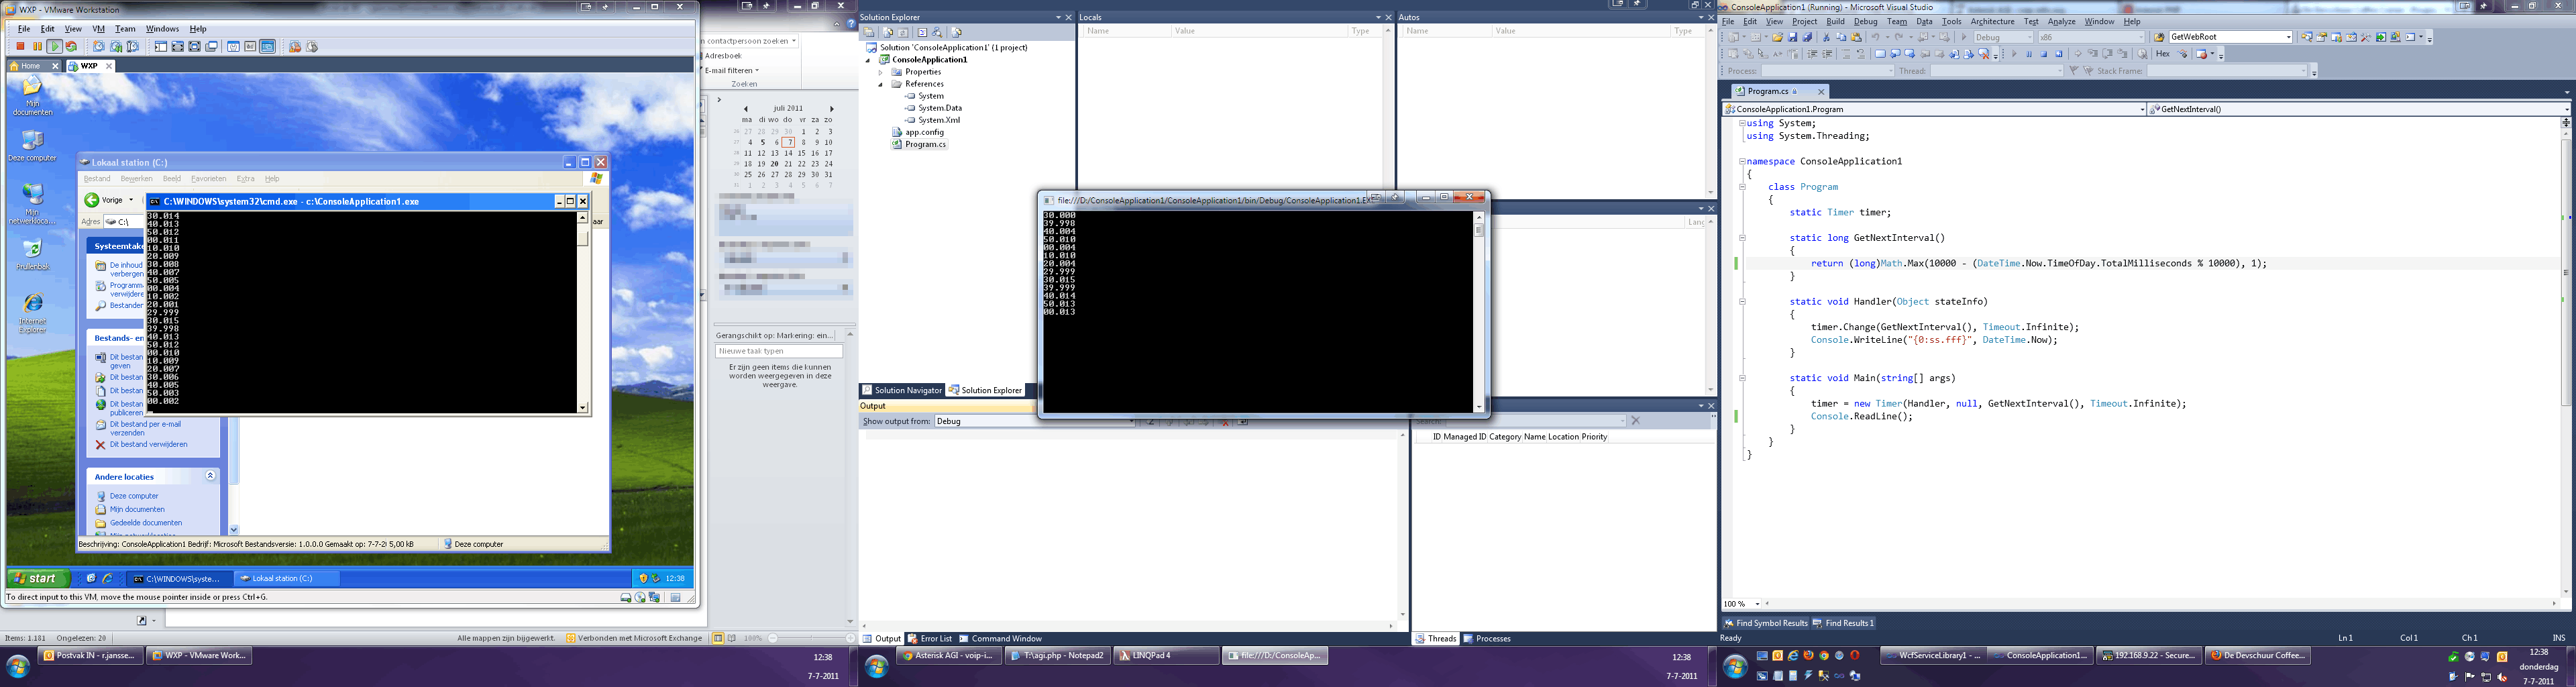Toggle Hex display button in debug toolbar
The height and width of the screenshot is (687, 2576).
[x=2163, y=54]
